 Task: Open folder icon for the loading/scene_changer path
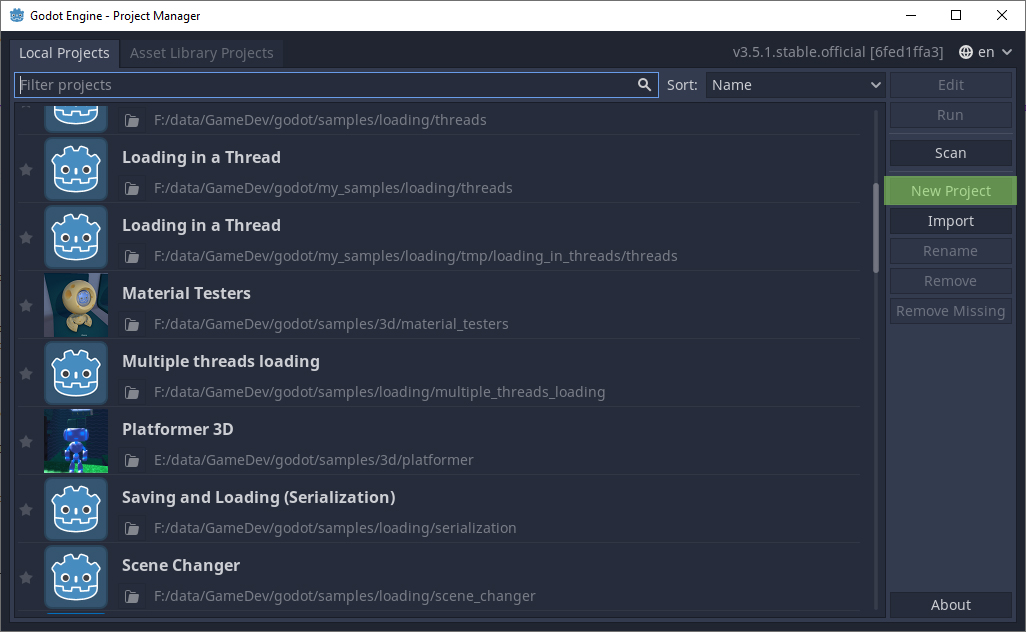132,597
